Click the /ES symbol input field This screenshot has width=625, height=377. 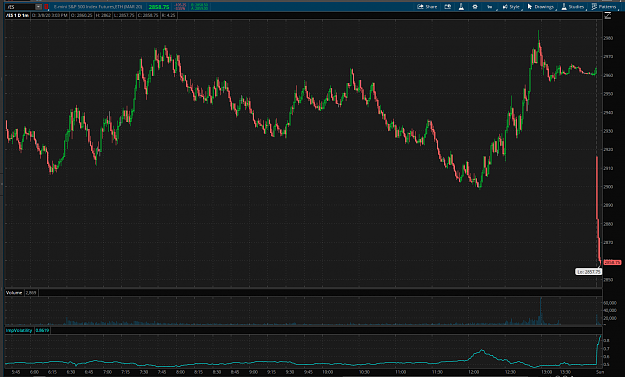point(19,7)
